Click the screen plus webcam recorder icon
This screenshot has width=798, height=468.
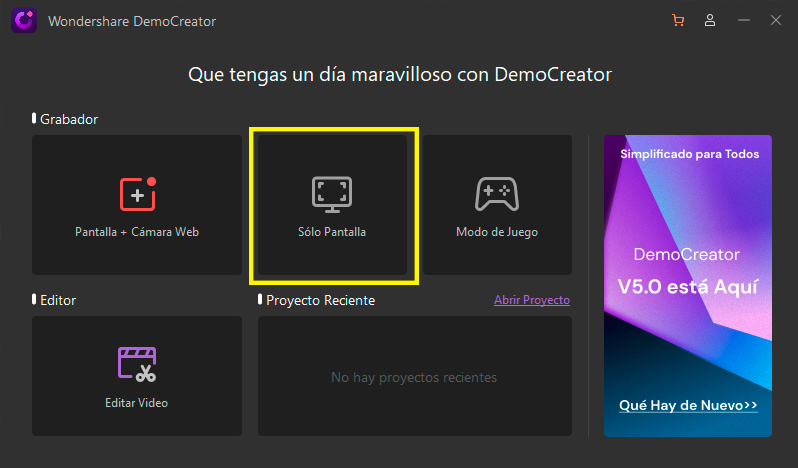138,193
